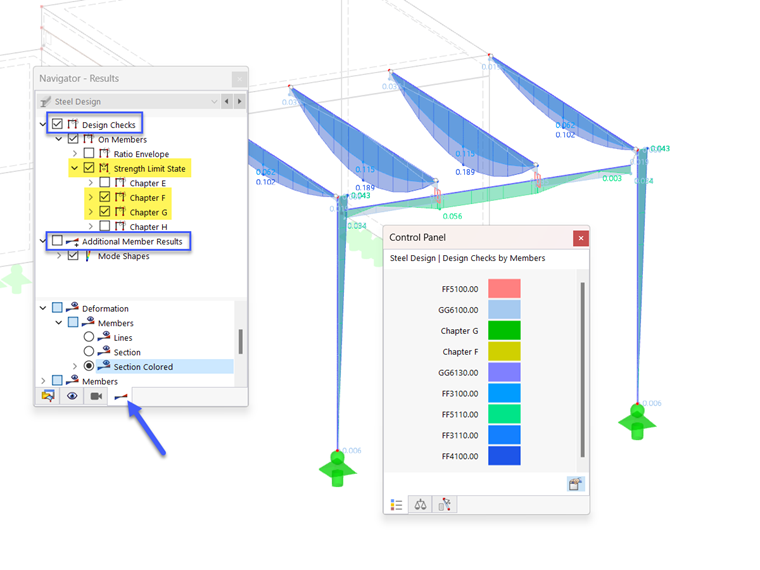Uncheck Chapter G checkbox
760x570 pixels.
coord(105,211)
